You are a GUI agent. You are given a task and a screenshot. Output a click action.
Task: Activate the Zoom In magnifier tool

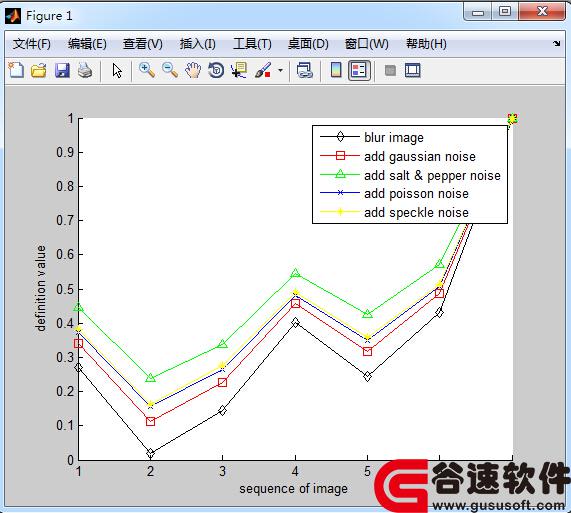(x=147, y=70)
